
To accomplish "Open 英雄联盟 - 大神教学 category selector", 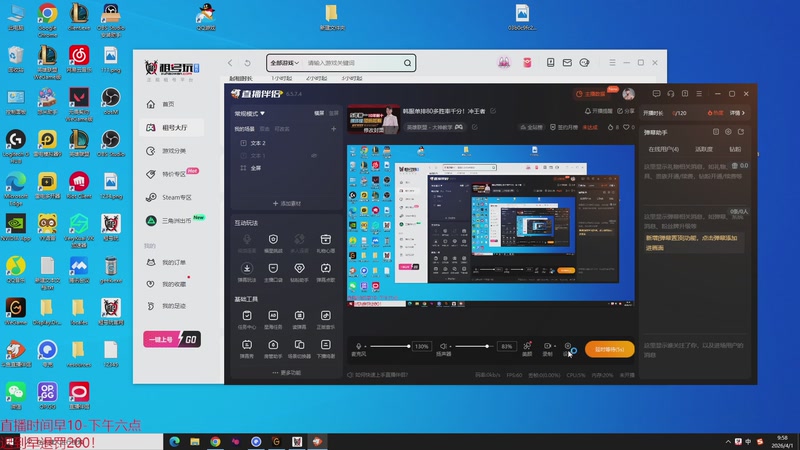I will pyautogui.click(x=434, y=127).
